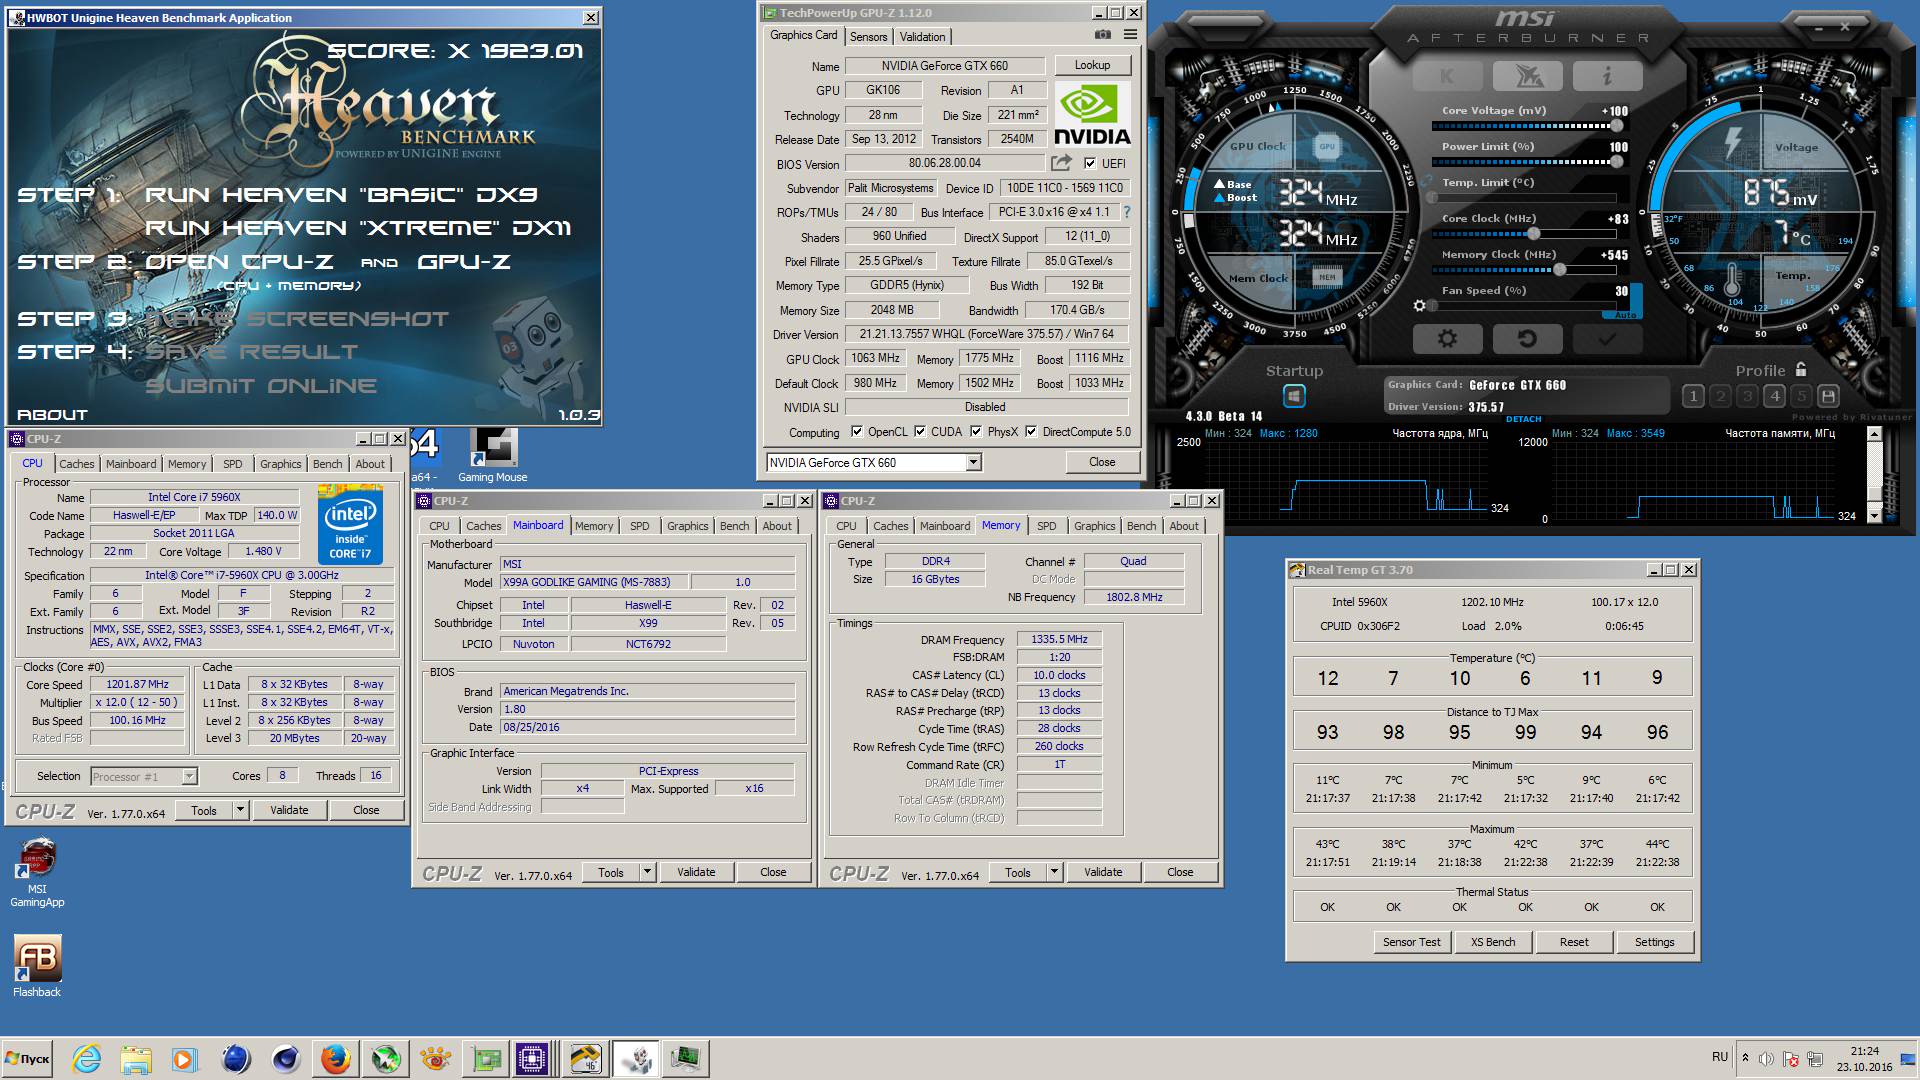Expand Tools dropdown arrow in CPU-Z Memory window

pos(1054,872)
